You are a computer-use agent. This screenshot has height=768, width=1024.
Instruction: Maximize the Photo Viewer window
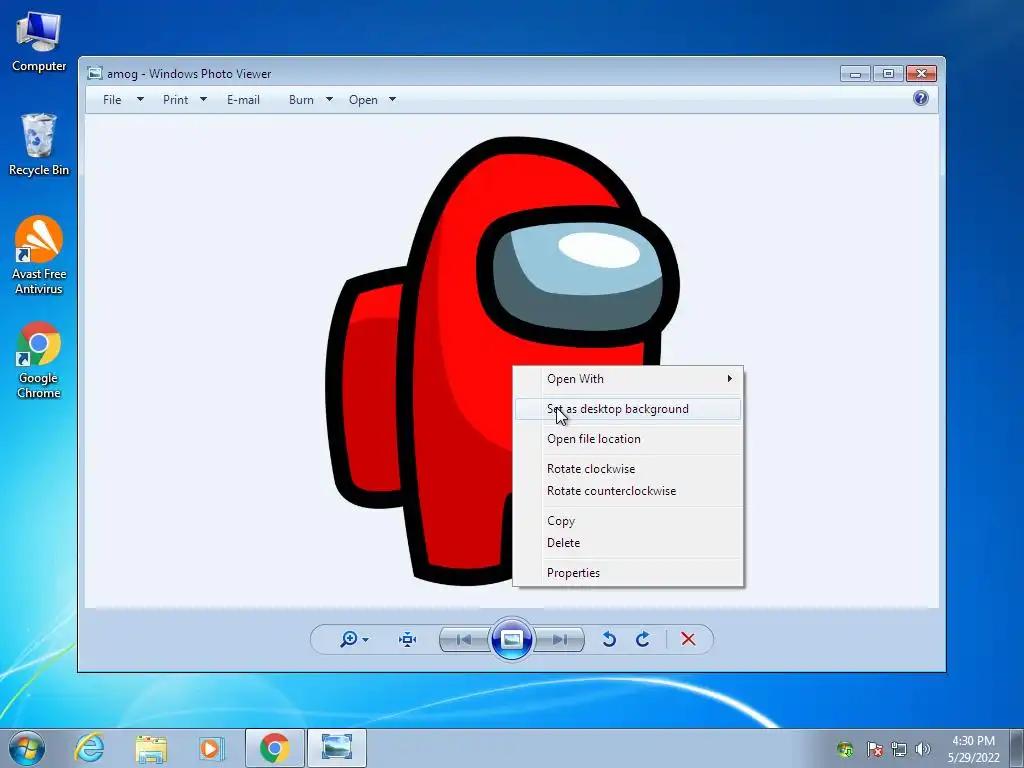(888, 74)
